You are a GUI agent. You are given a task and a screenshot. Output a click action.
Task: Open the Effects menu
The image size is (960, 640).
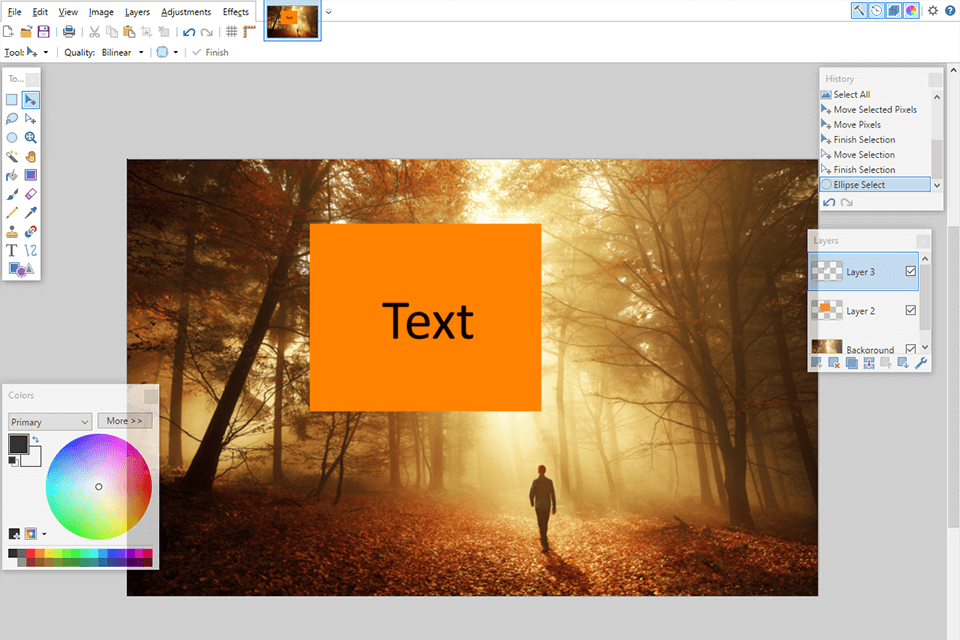pyautogui.click(x=235, y=11)
